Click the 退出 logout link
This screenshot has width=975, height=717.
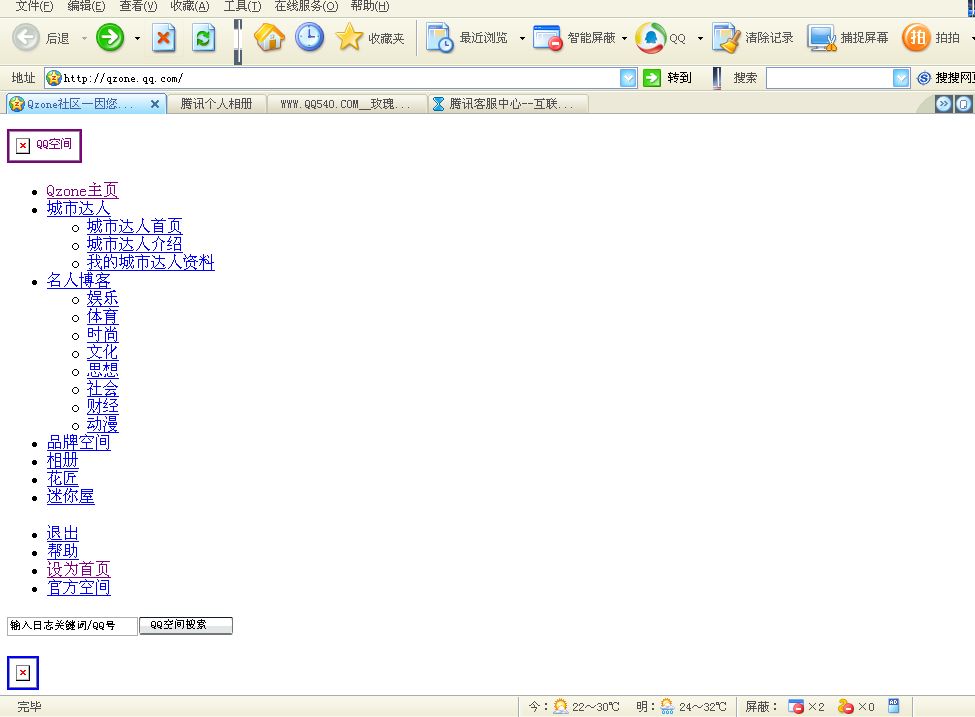tap(62, 534)
